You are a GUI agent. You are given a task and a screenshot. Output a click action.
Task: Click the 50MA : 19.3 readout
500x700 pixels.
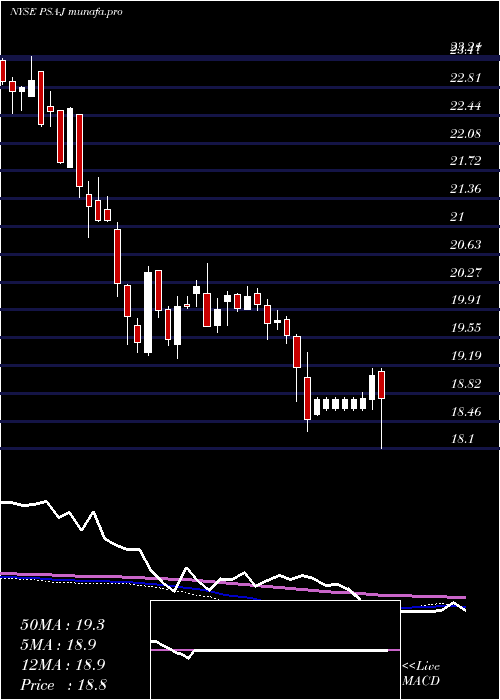click(x=62, y=625)
